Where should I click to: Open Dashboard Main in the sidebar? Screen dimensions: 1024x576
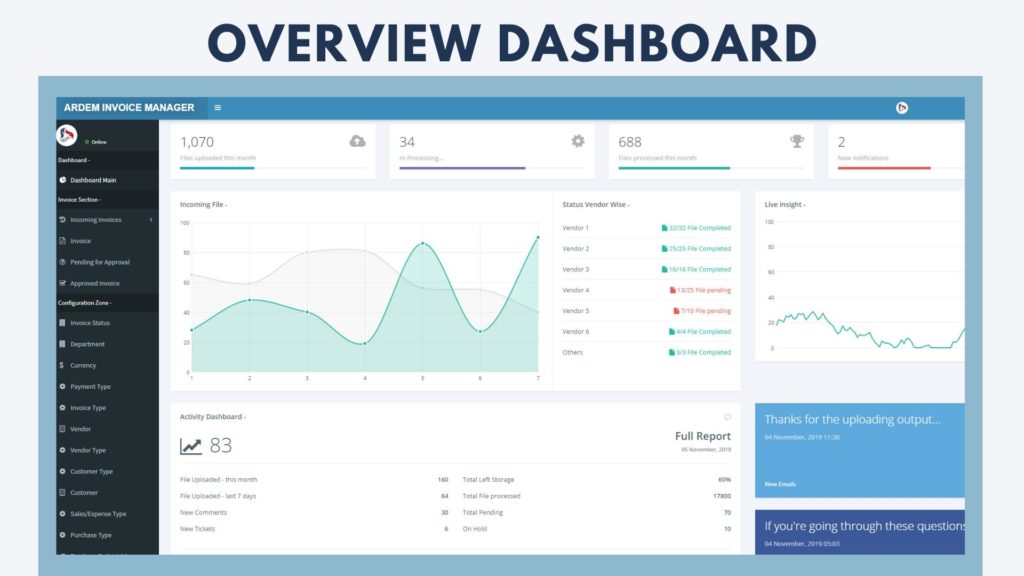(x=93, y=180)
